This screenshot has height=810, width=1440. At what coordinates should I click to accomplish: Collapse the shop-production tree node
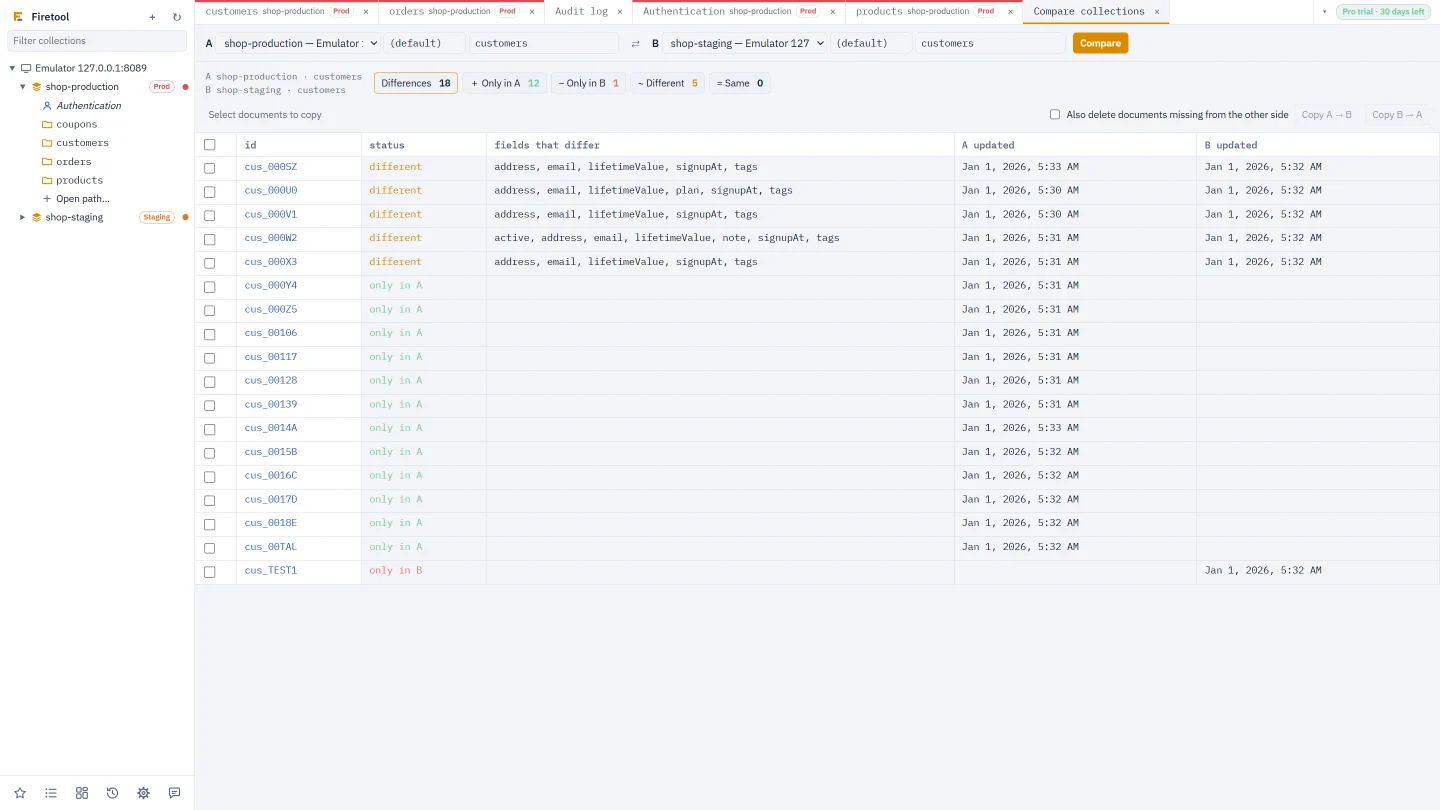[23, 87]
